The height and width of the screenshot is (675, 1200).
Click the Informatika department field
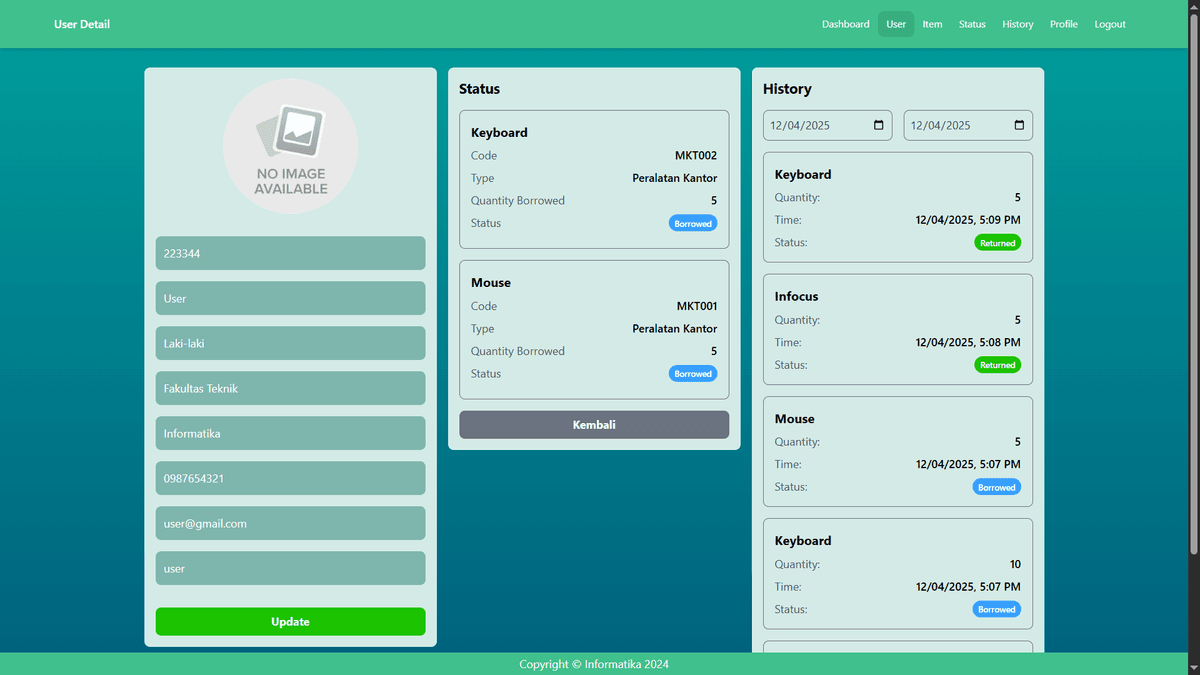click(290, 433)
